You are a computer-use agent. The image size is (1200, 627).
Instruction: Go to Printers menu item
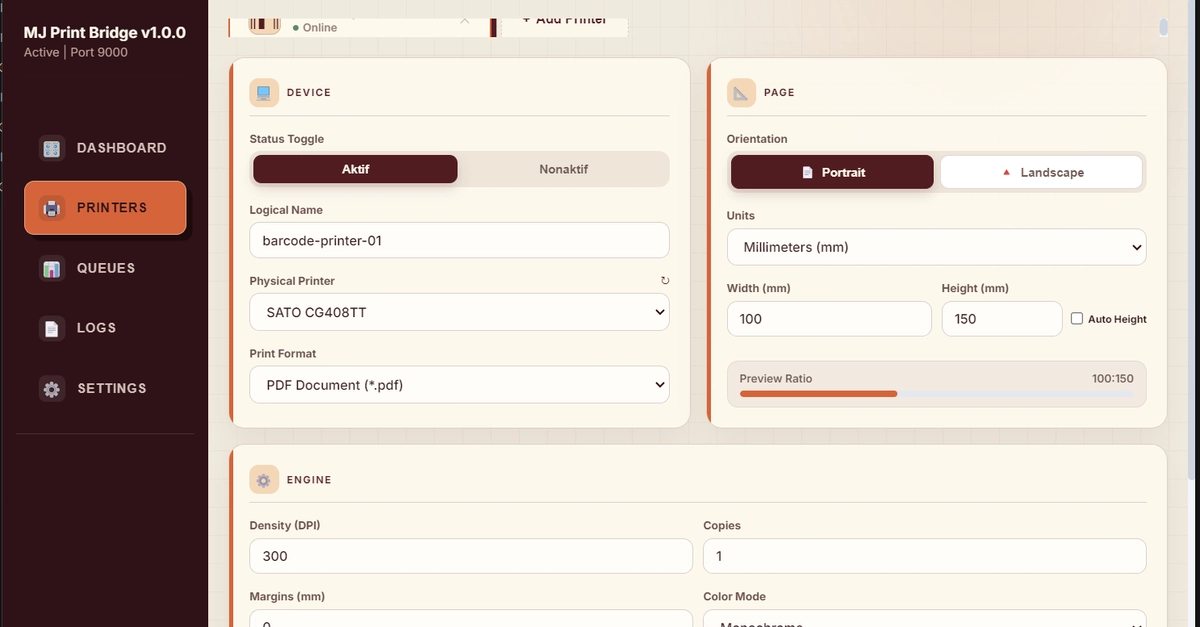pyautogui.click(x=105, y=208)
